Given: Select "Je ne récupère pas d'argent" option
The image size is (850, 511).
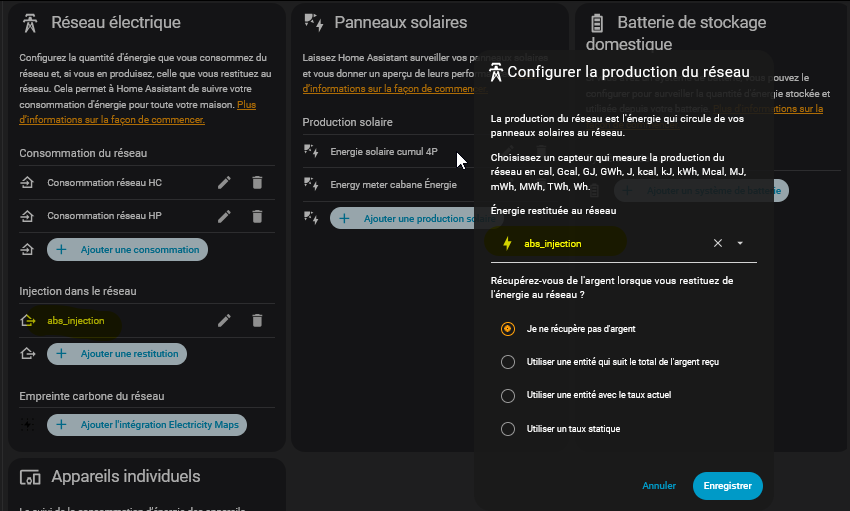Looking at the screenshot, I should (x=508, y=328).
